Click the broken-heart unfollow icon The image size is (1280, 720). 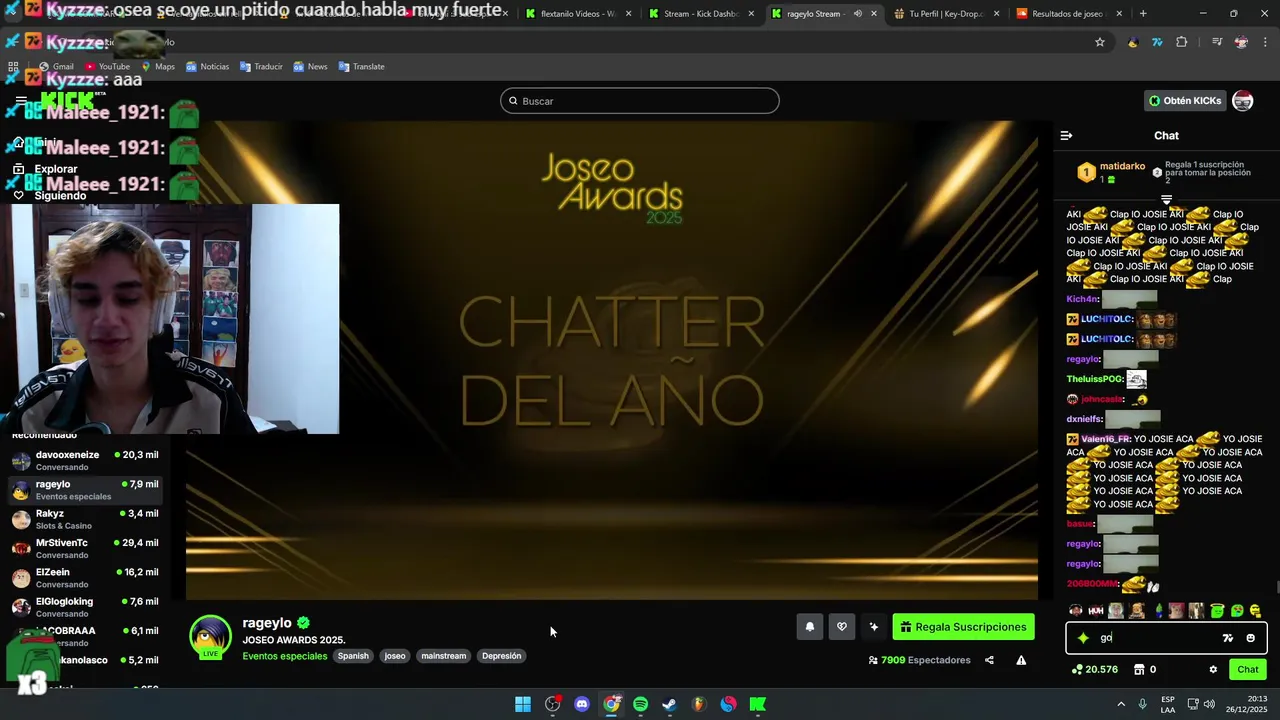842,627
